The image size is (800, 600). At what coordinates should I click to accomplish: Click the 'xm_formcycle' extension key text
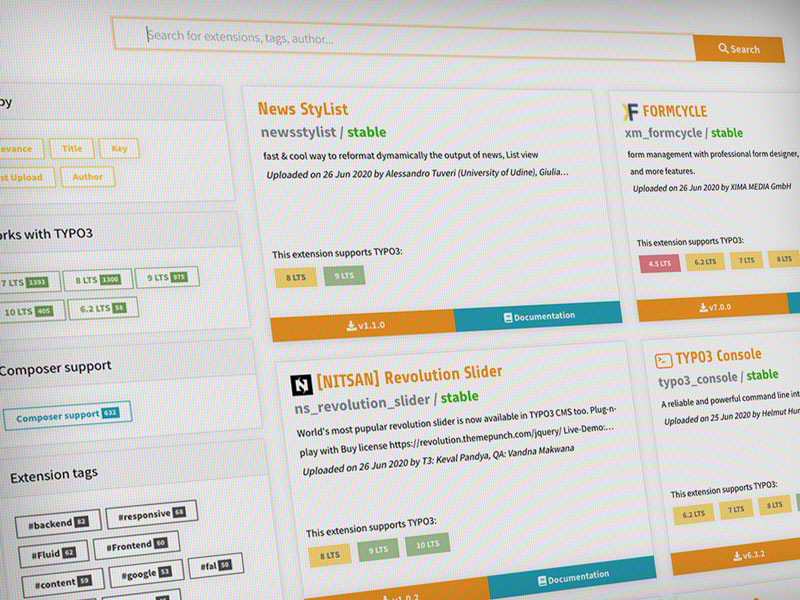[663, 133]
